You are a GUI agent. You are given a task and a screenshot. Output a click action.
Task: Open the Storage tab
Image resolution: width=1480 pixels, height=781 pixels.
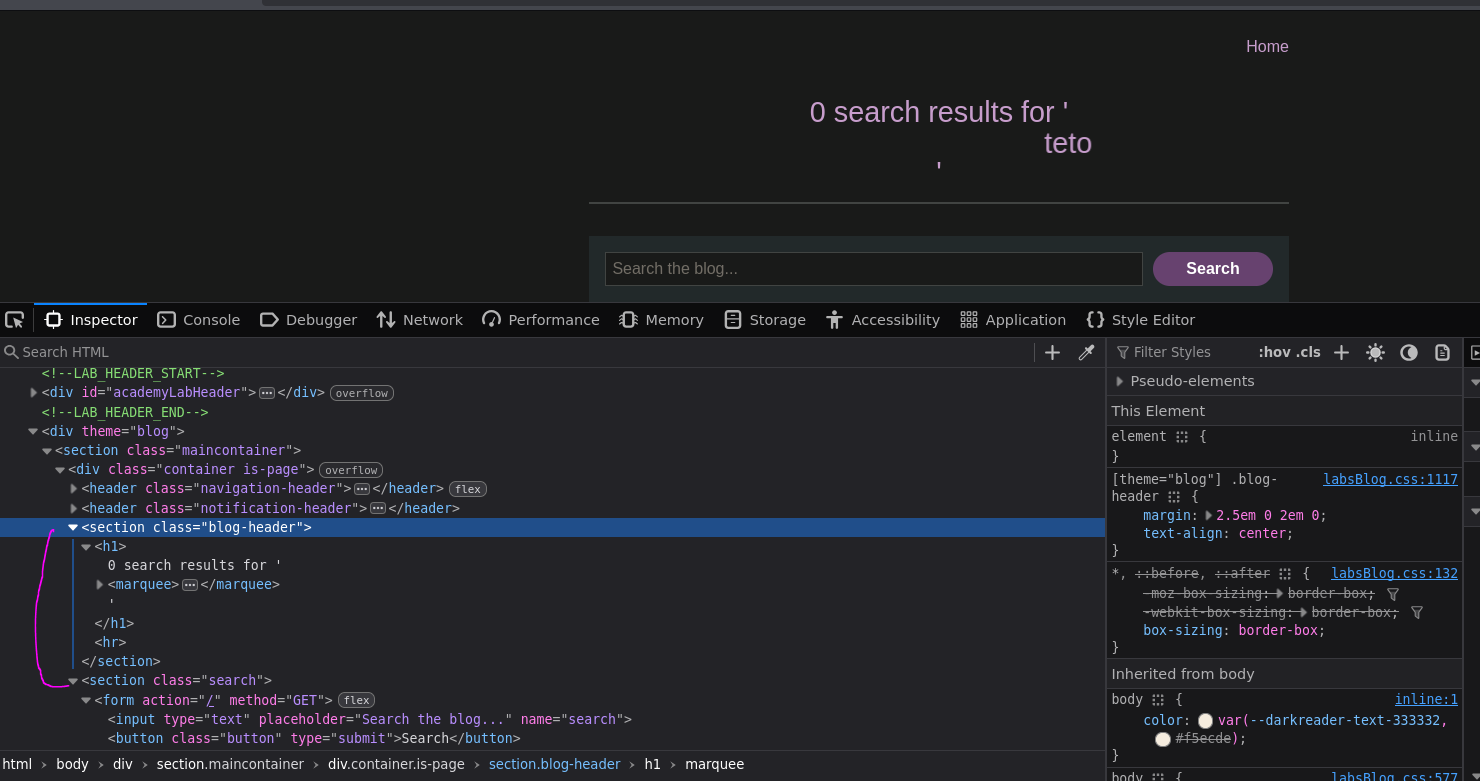(x=765, y=320)
